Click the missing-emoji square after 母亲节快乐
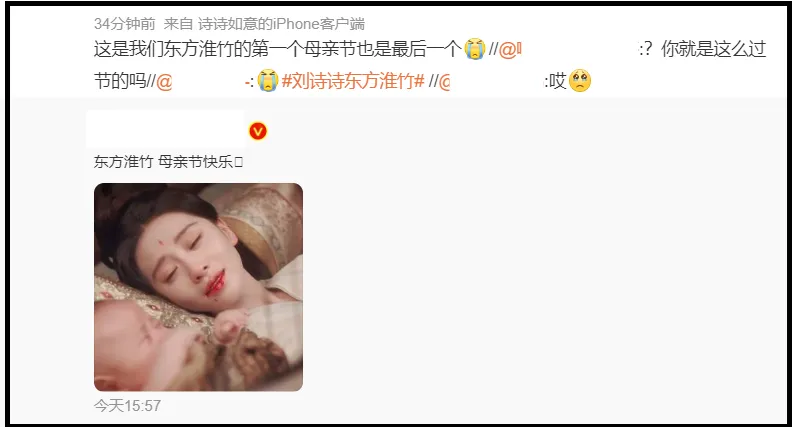Screen dimensions: 792x427 [x=239, y=162]
